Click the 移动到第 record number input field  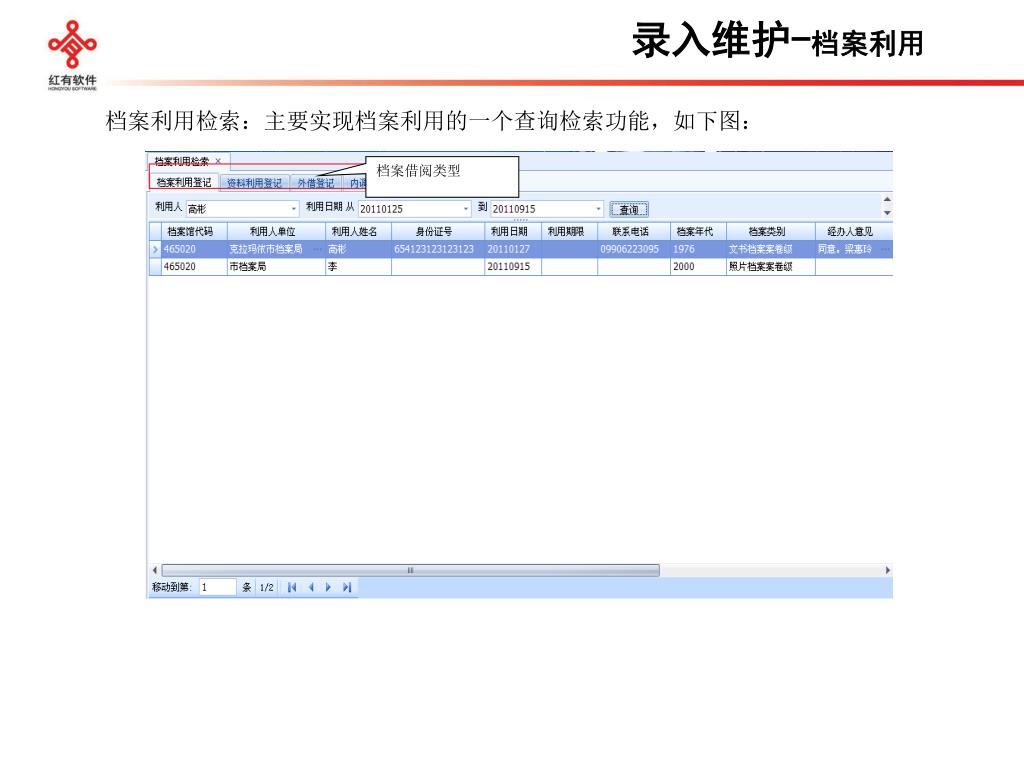click(217, 587)
